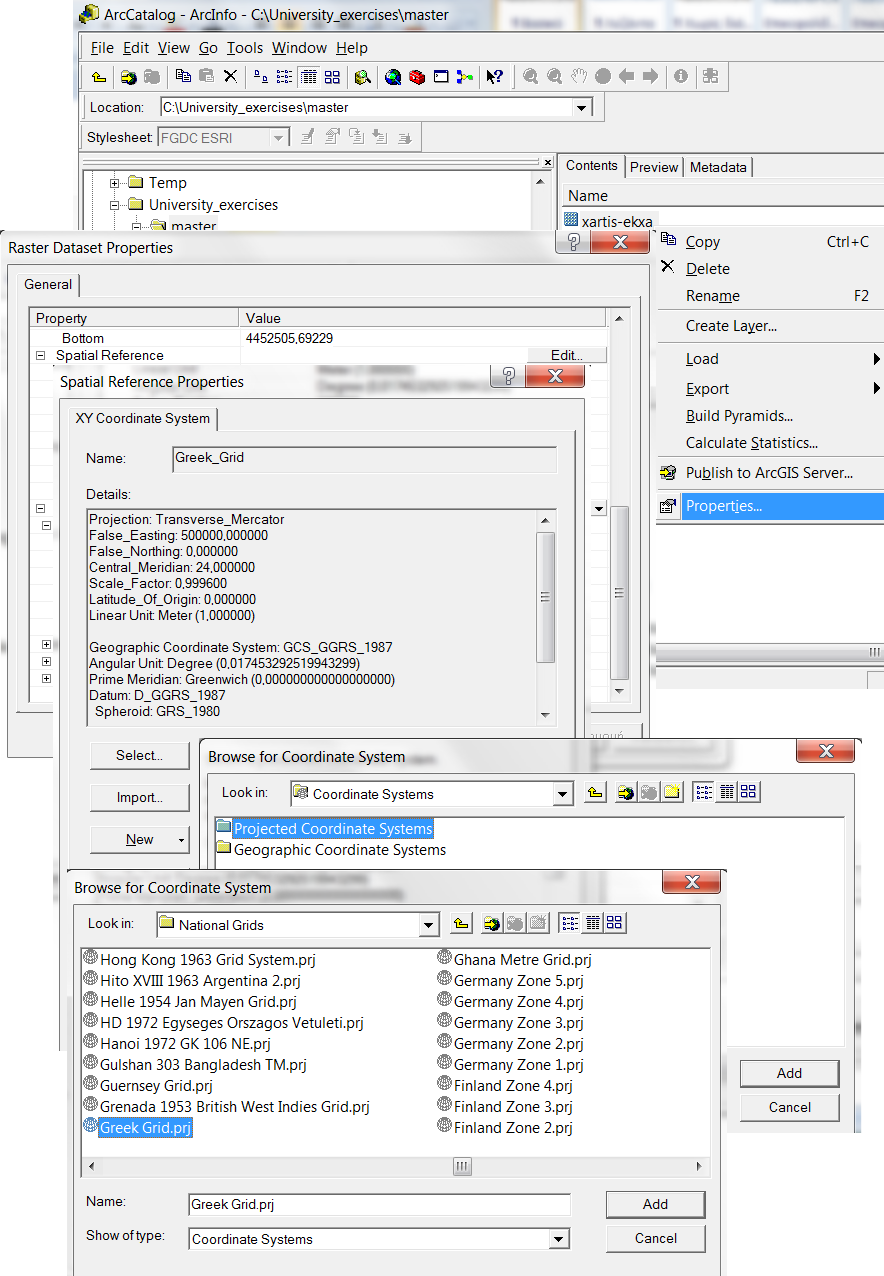Open the Stylesheet FGDC ESRI dropdown

280,138
